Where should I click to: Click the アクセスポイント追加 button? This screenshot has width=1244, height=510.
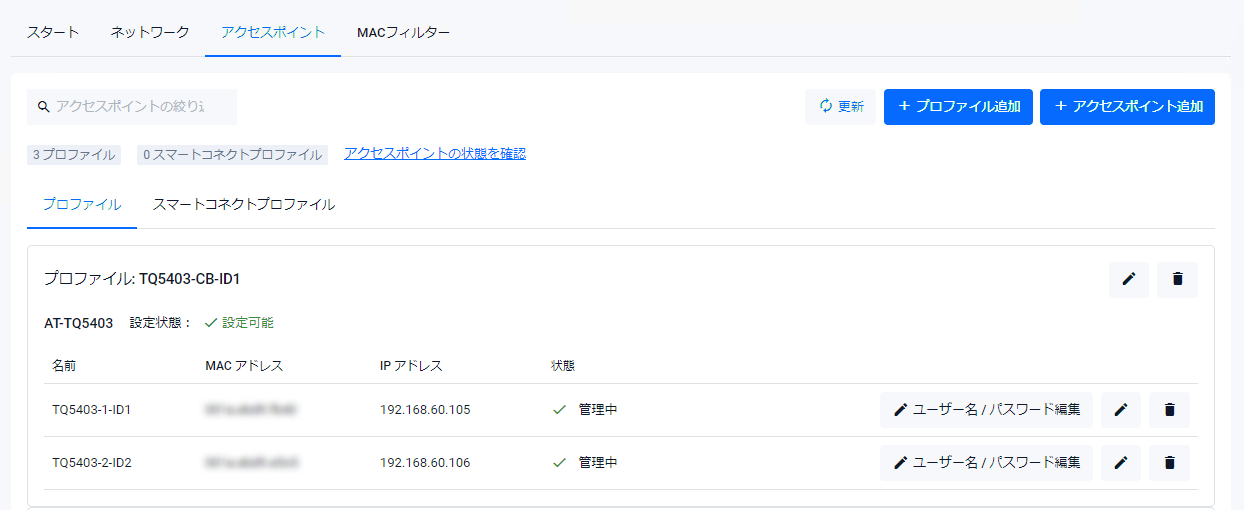pos(1127,107)
